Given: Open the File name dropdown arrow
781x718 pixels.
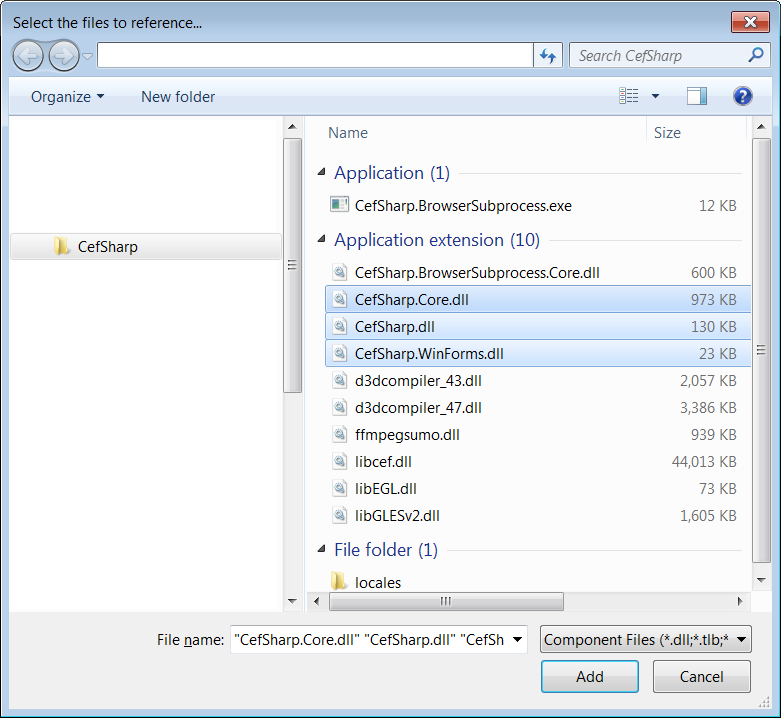Looking at the screenshot, I should click(x=518, y=639).
